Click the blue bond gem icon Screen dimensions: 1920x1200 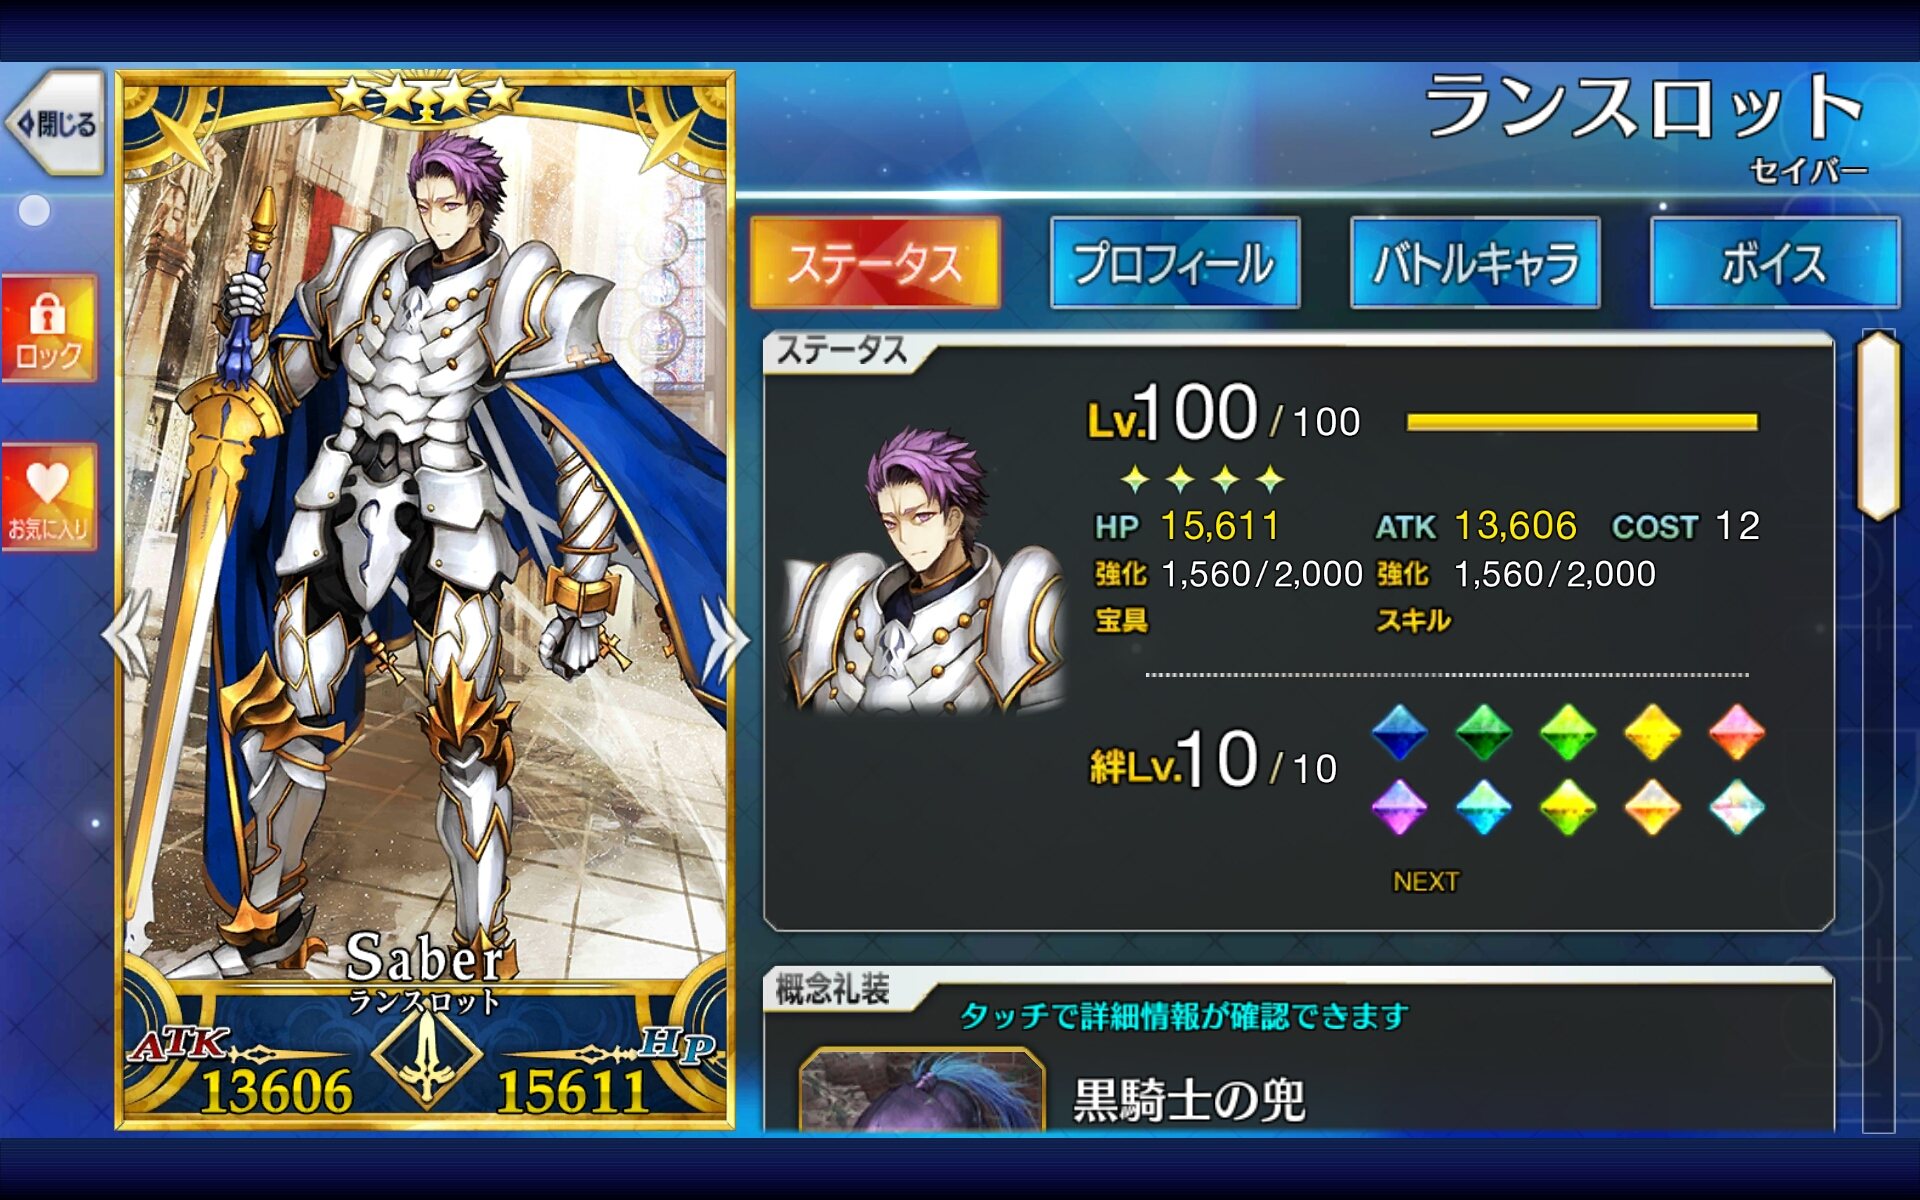click(x=1400, y=732)
